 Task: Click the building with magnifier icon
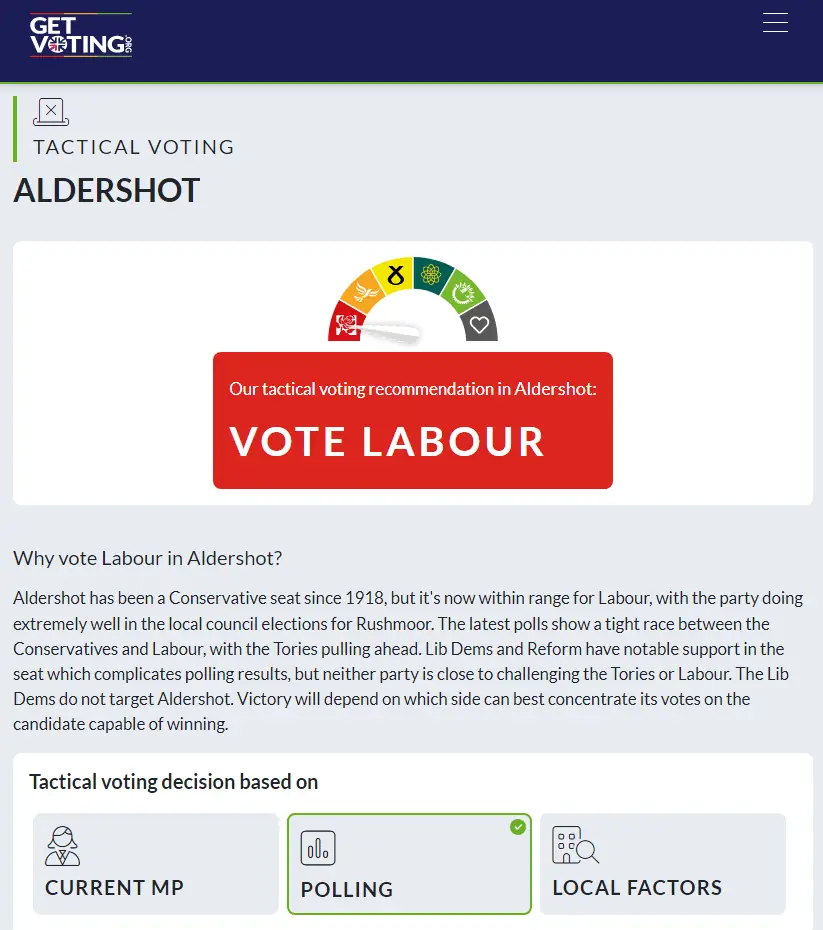pos(575,846)
